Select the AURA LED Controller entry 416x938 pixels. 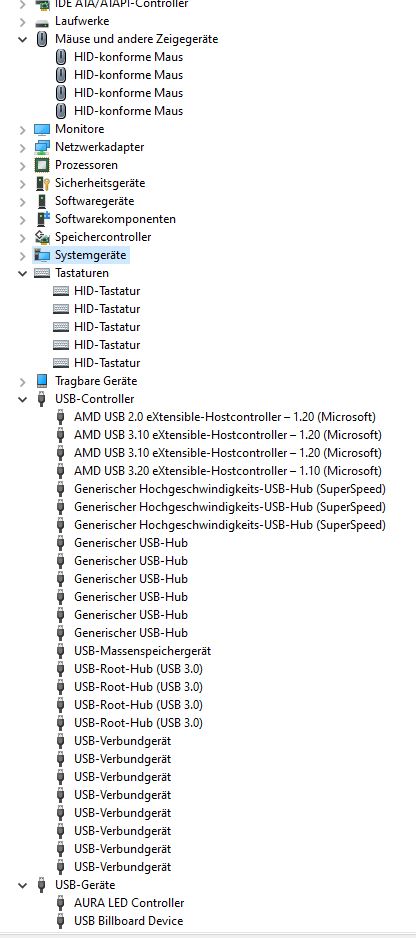tap(129, 903)
